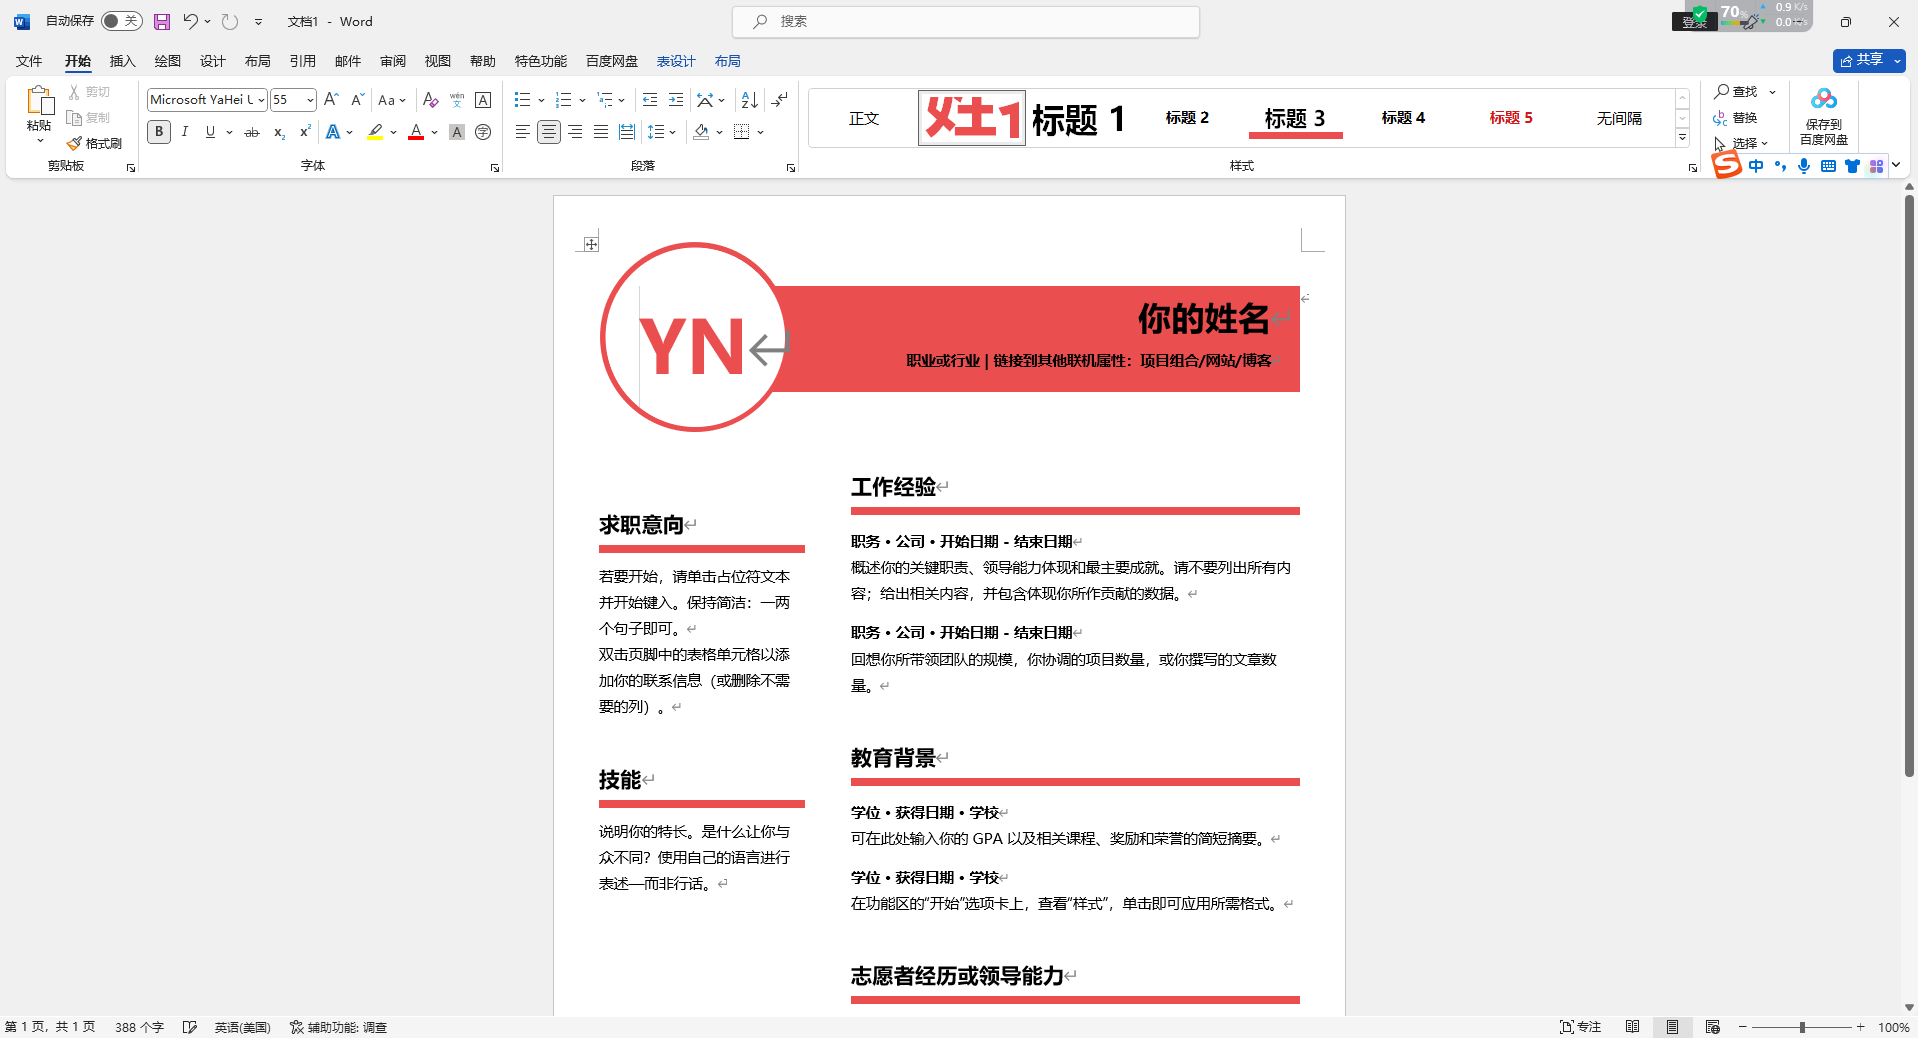
Task: Align text left
Action: click(x=523, y=132)
